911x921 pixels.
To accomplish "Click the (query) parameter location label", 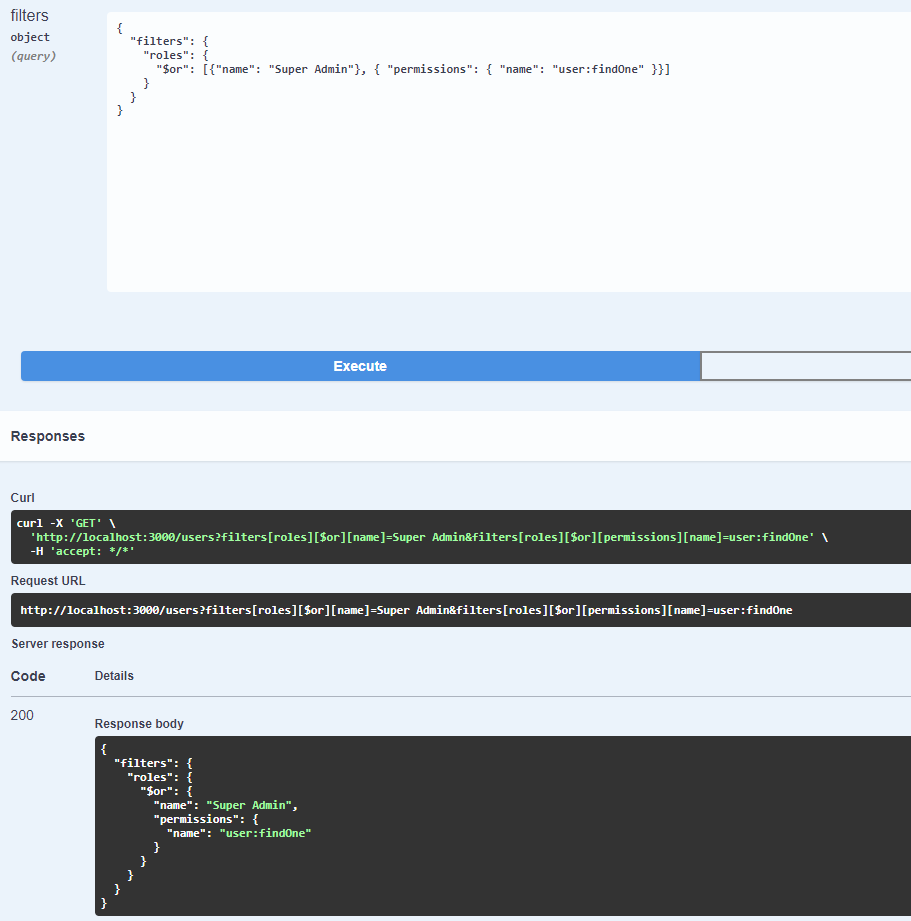I will tap(33, 56).
